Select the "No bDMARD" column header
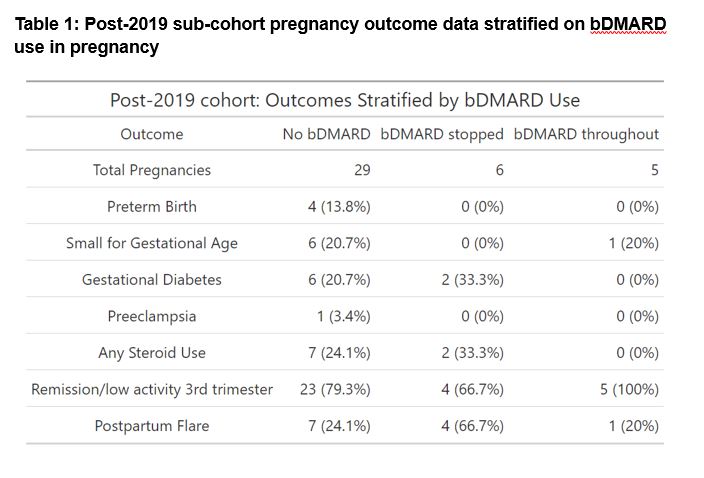The width and height of the screenshot is (704, 478). click(326, 134)
